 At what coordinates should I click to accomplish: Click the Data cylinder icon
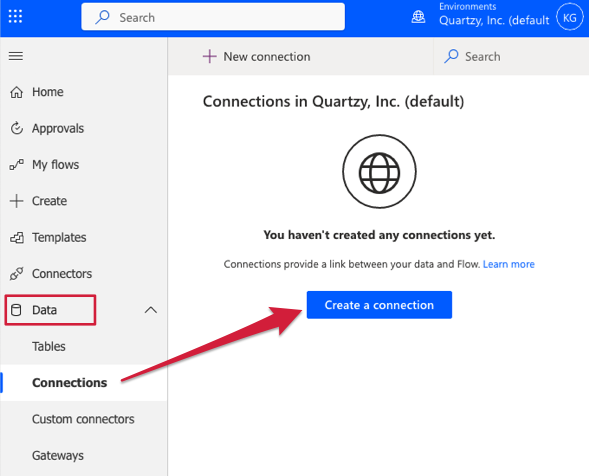click(16, 310)
